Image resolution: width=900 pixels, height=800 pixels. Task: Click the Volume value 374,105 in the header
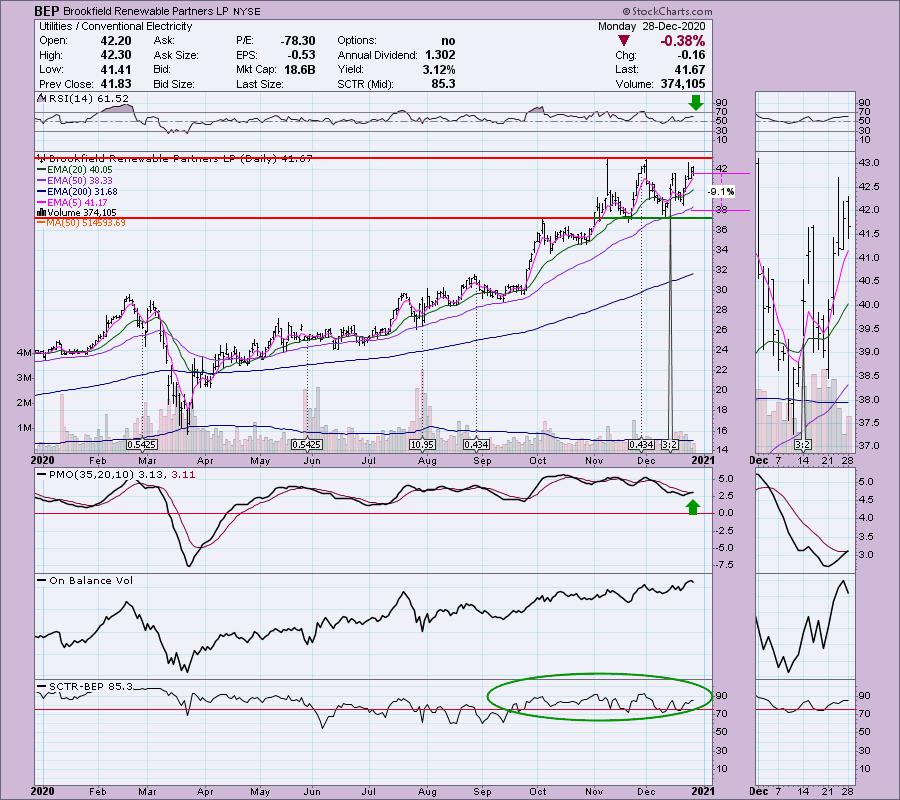(x=681, y=84)
